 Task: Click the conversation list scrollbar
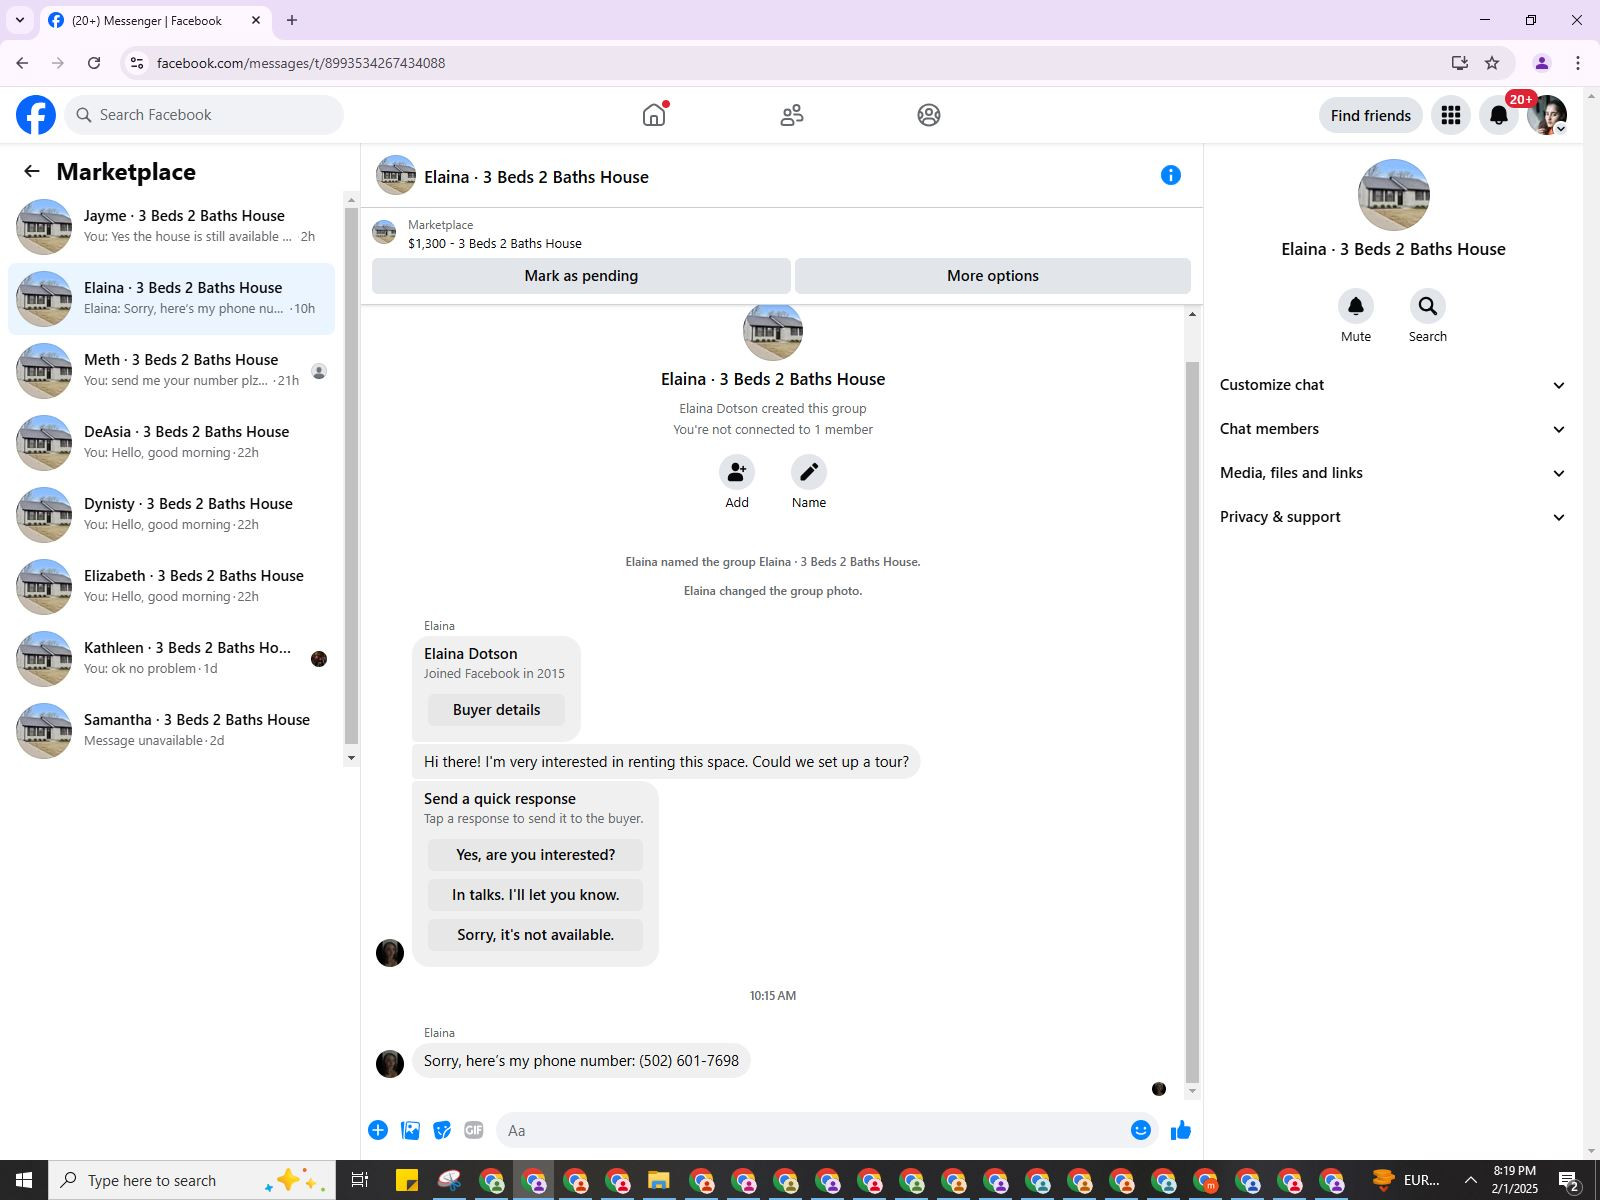click(x=351, y=478)
